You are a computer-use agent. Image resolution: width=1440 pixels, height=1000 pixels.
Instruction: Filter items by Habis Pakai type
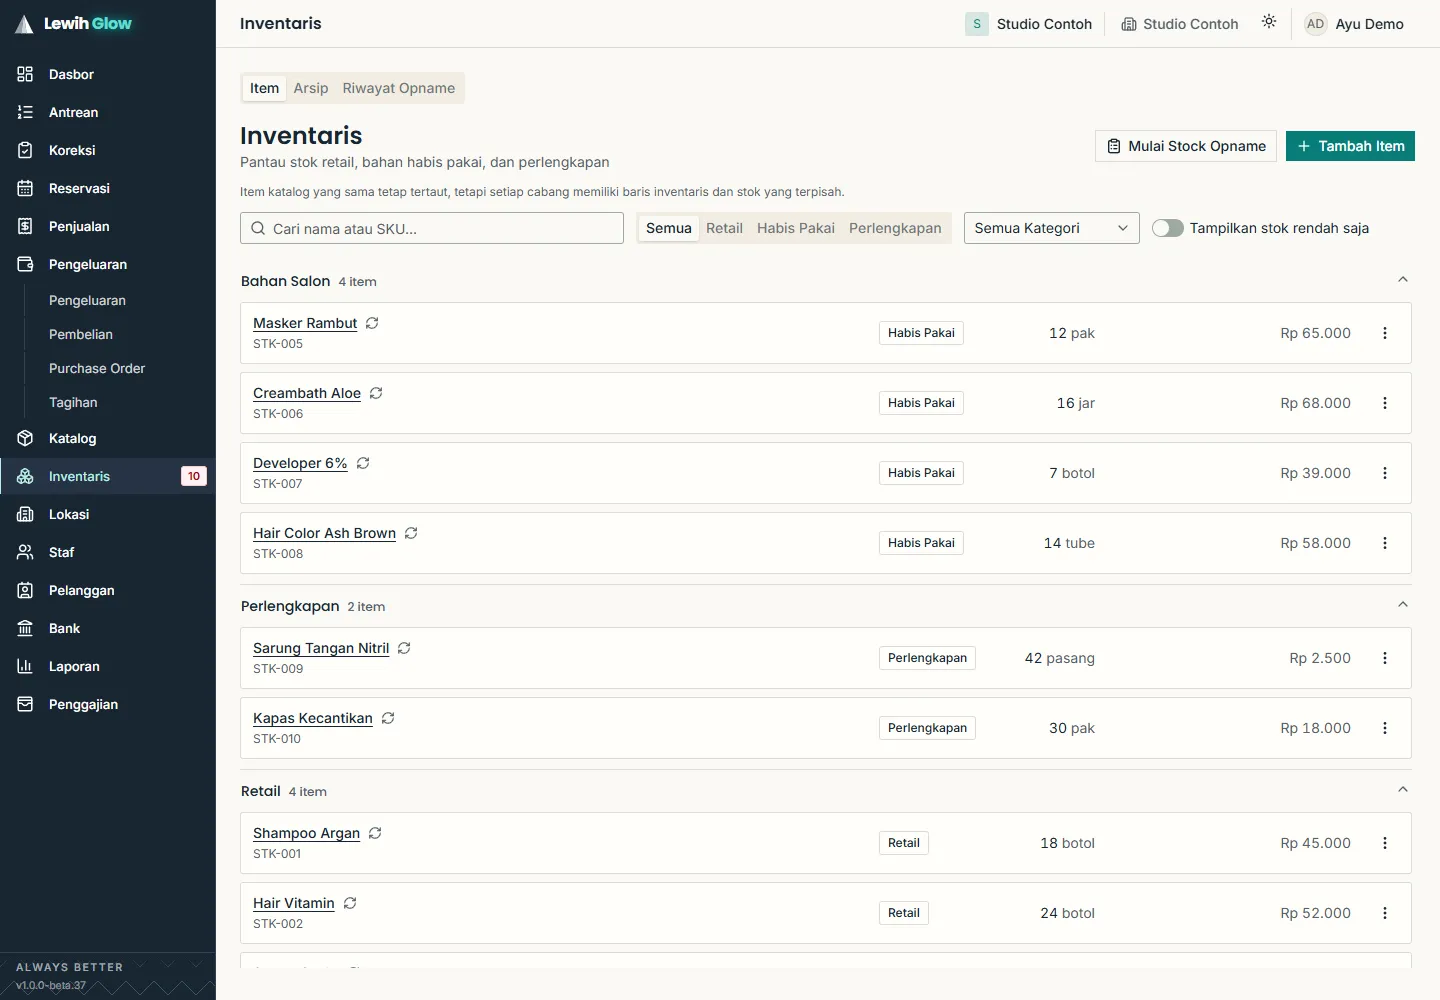point(795,228)
